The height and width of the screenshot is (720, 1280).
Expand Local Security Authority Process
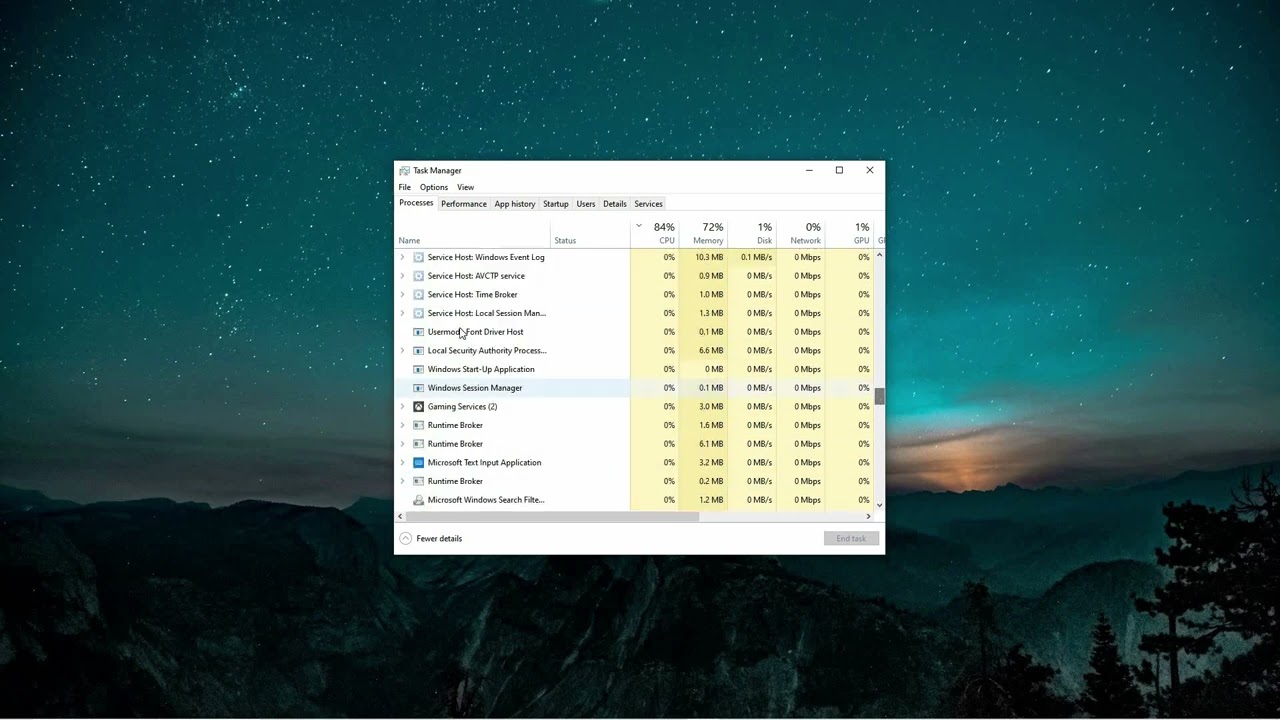402,351
